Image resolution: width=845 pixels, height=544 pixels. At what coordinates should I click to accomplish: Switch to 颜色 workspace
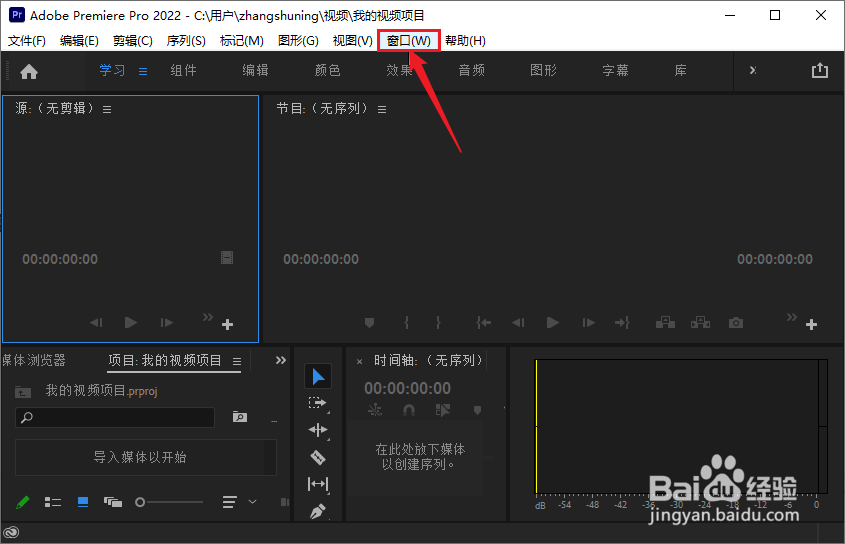point(328,70)
